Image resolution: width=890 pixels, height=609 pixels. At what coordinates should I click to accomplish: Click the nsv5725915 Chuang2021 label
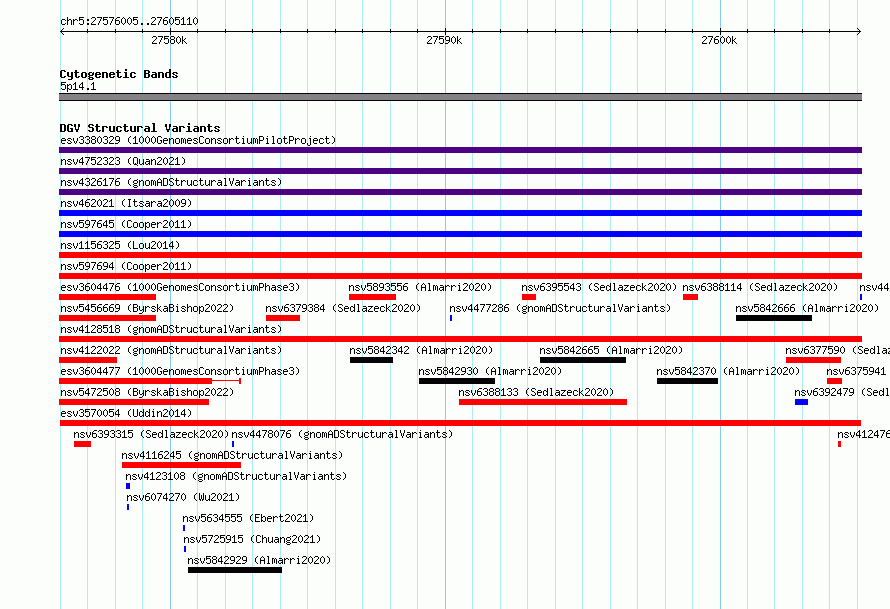[x=252, y=539]
